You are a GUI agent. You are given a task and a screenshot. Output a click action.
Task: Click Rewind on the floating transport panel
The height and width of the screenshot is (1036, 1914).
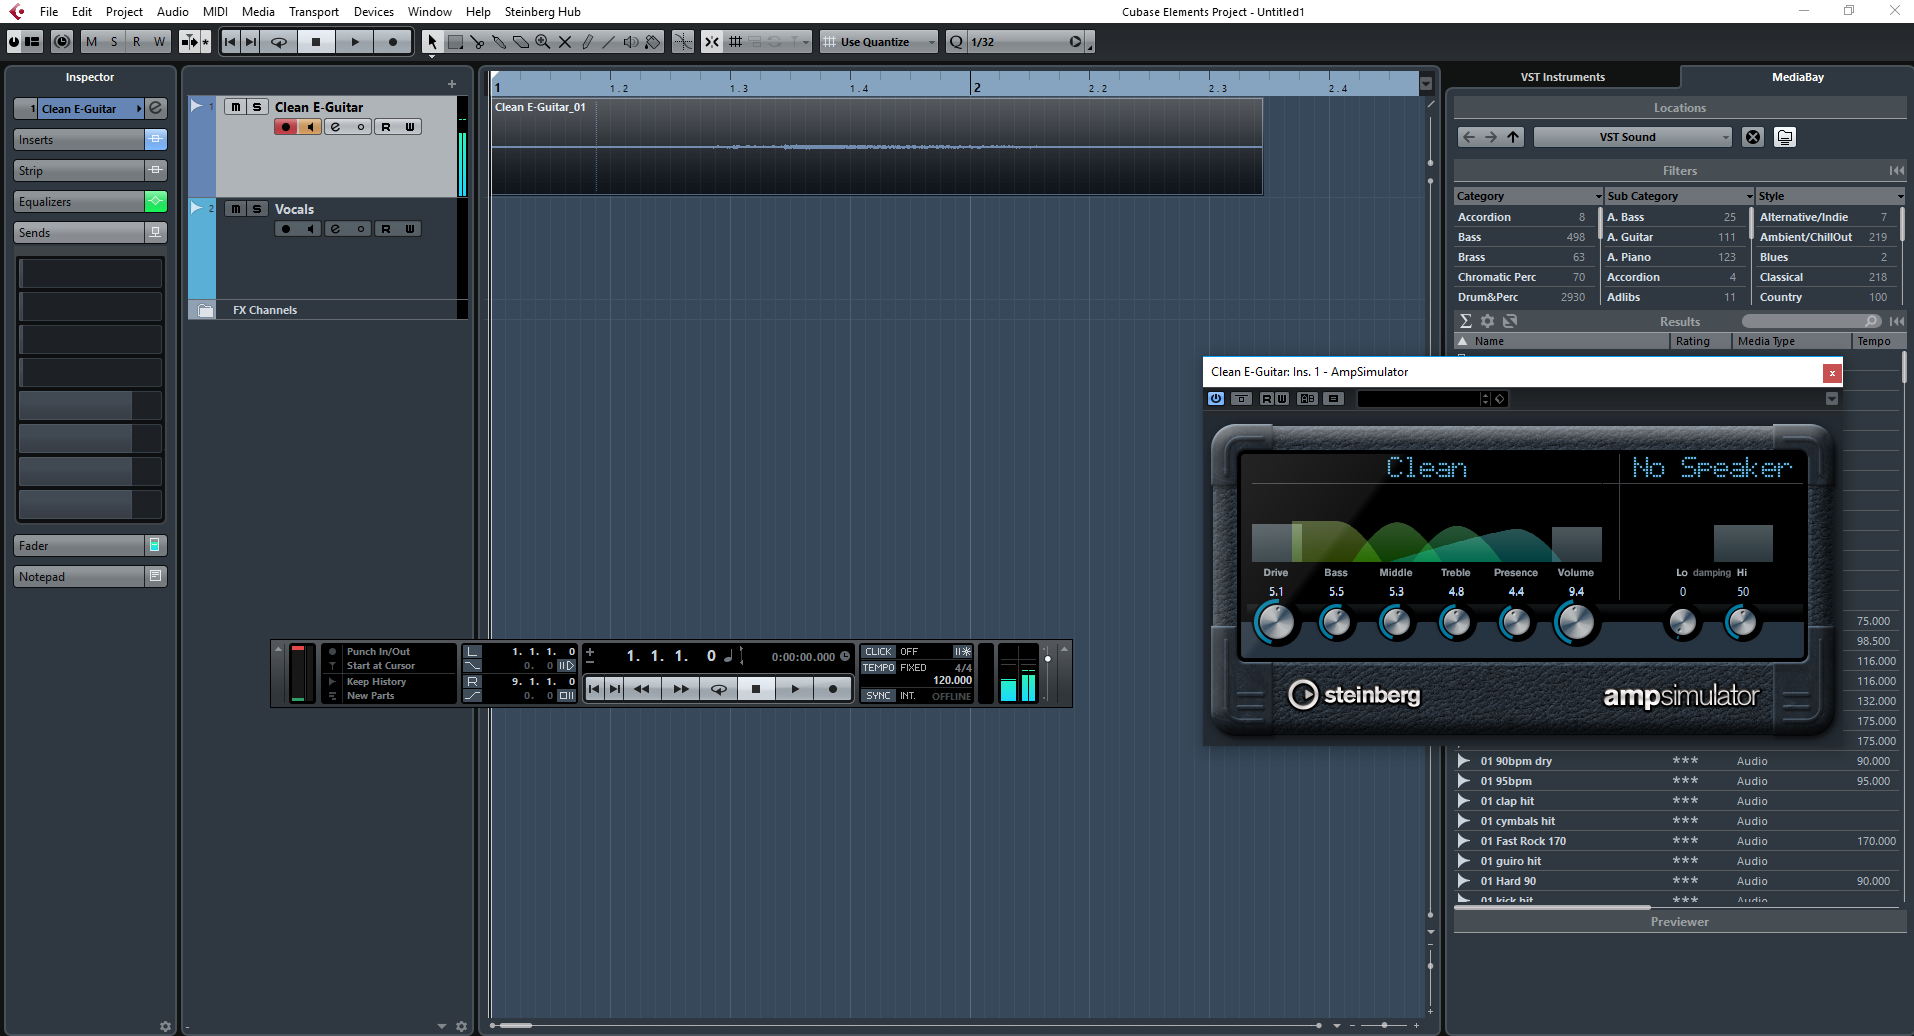[x=642, y=688]
